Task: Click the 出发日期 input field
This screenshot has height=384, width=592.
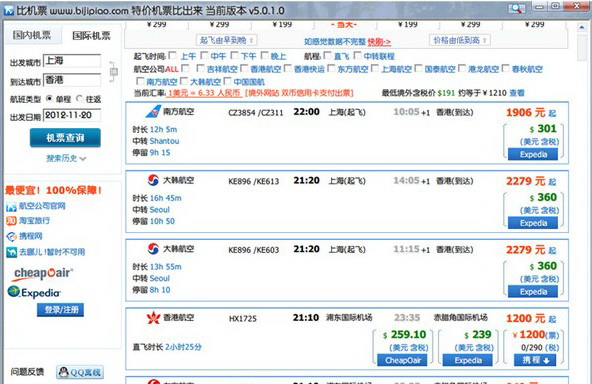Action: point(72,115)
